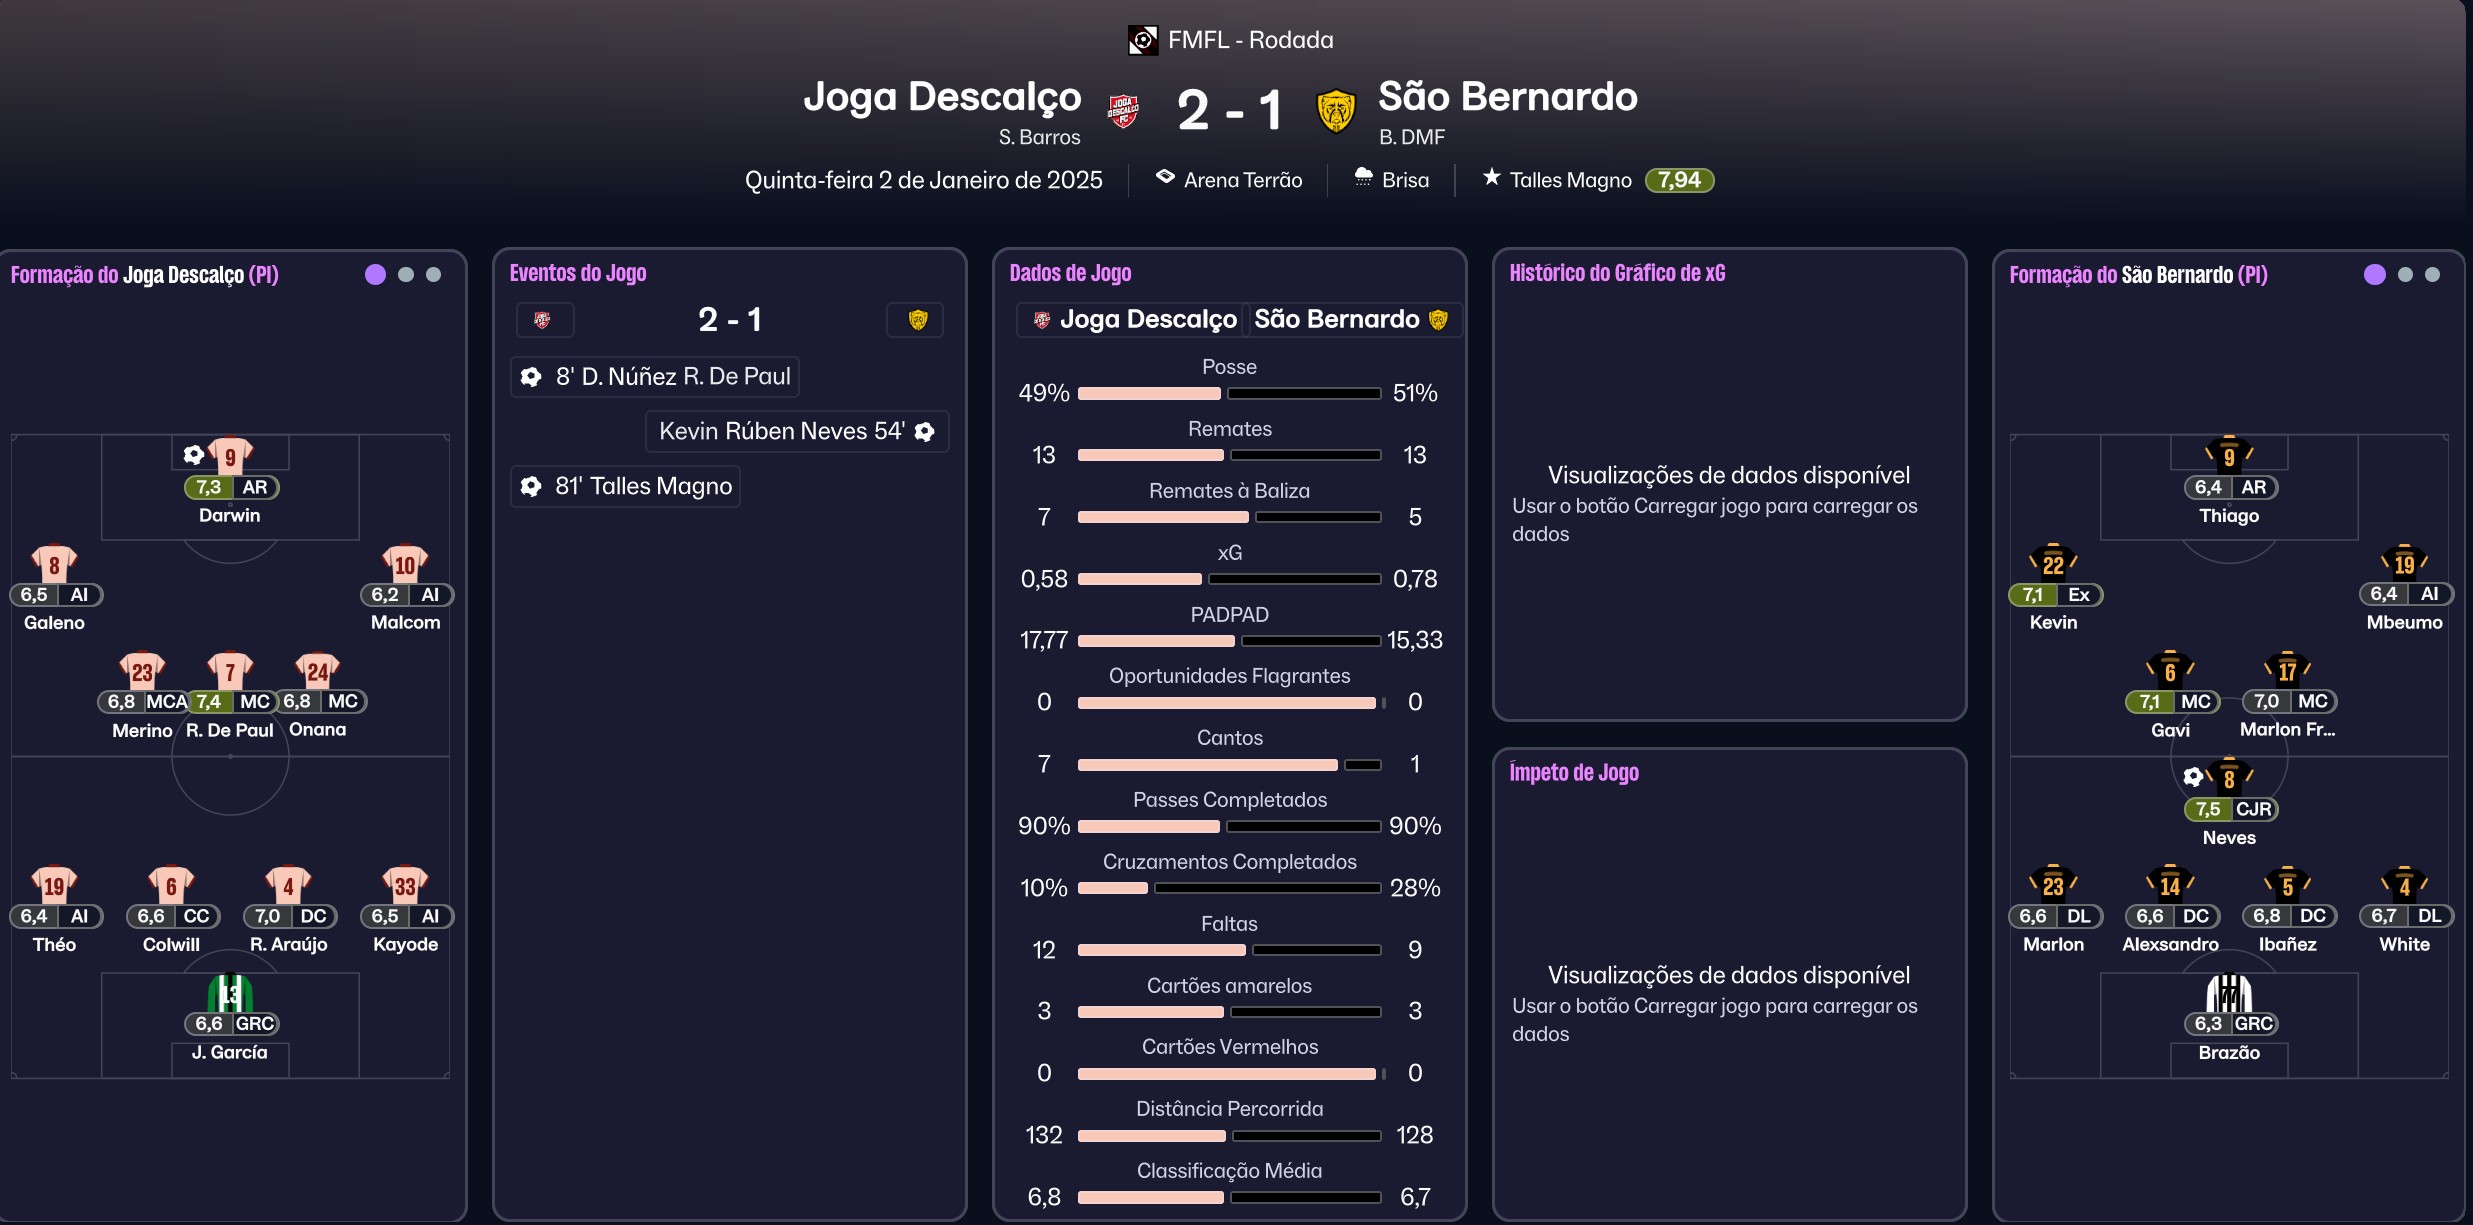Select purple view dot on Joga Descalço formation panel
The image size is (2473, 1225).
pos(375,274)
